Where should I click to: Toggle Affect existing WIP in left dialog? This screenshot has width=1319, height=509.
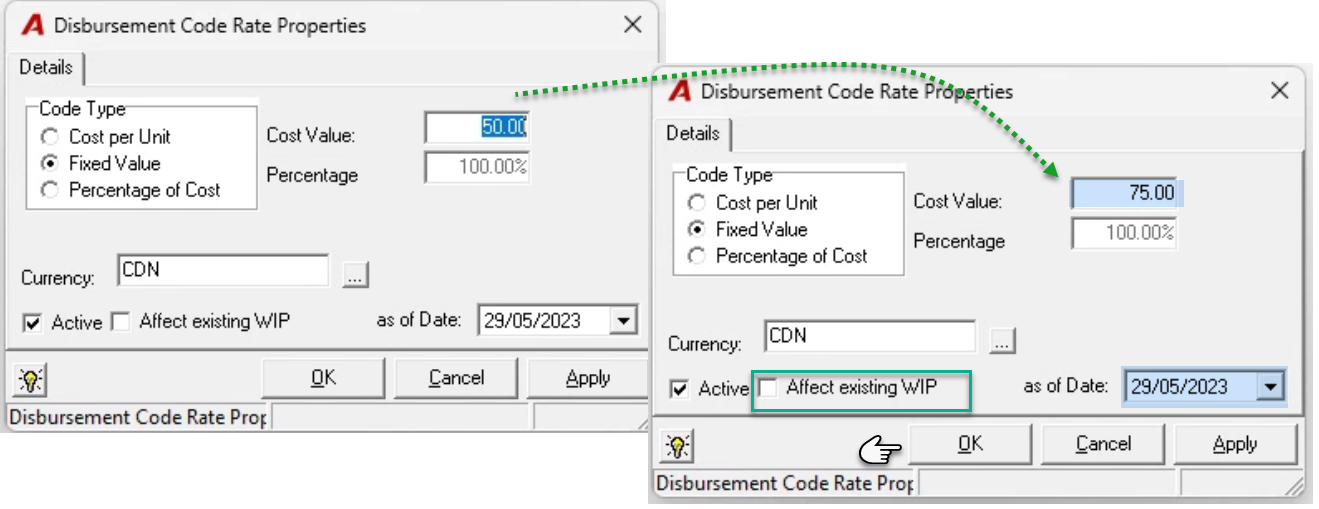(121, 322)
